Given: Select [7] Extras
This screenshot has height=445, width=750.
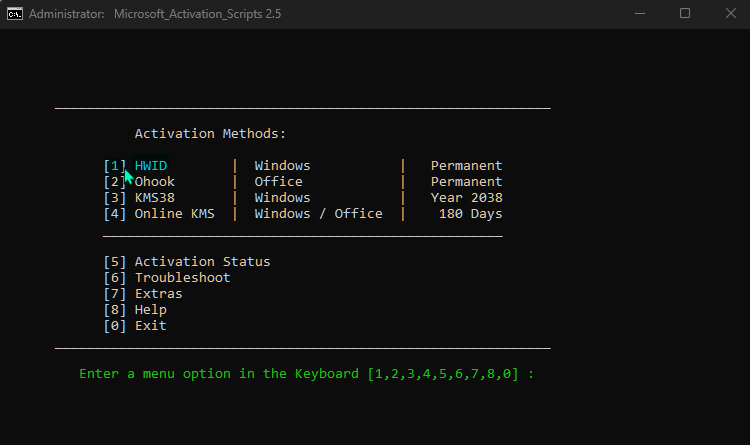Looking at the screenshot, I should [143, 294].
